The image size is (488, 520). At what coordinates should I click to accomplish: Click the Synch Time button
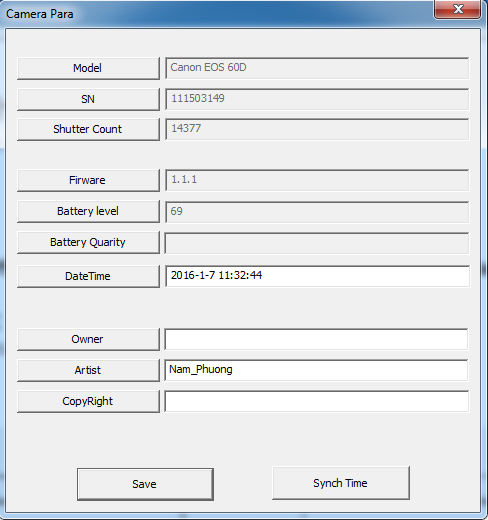click(341, 483)
